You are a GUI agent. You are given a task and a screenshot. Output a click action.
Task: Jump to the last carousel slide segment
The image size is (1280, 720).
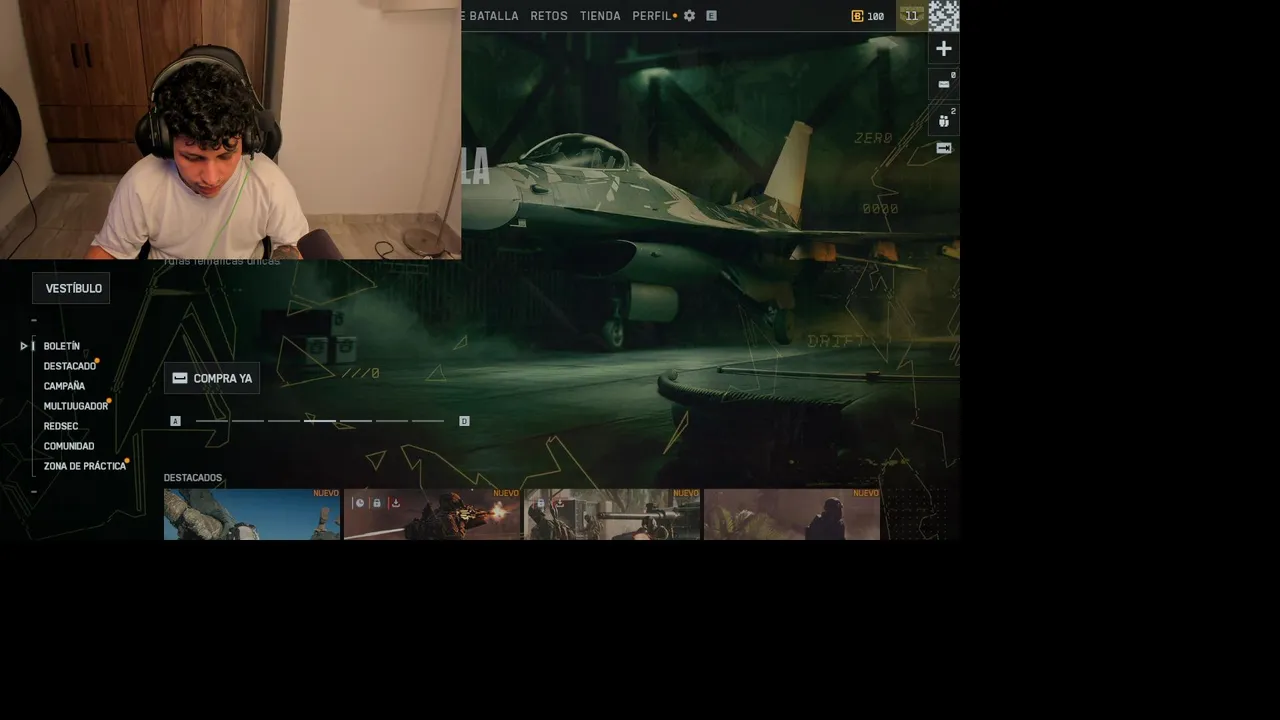[428, 421]
